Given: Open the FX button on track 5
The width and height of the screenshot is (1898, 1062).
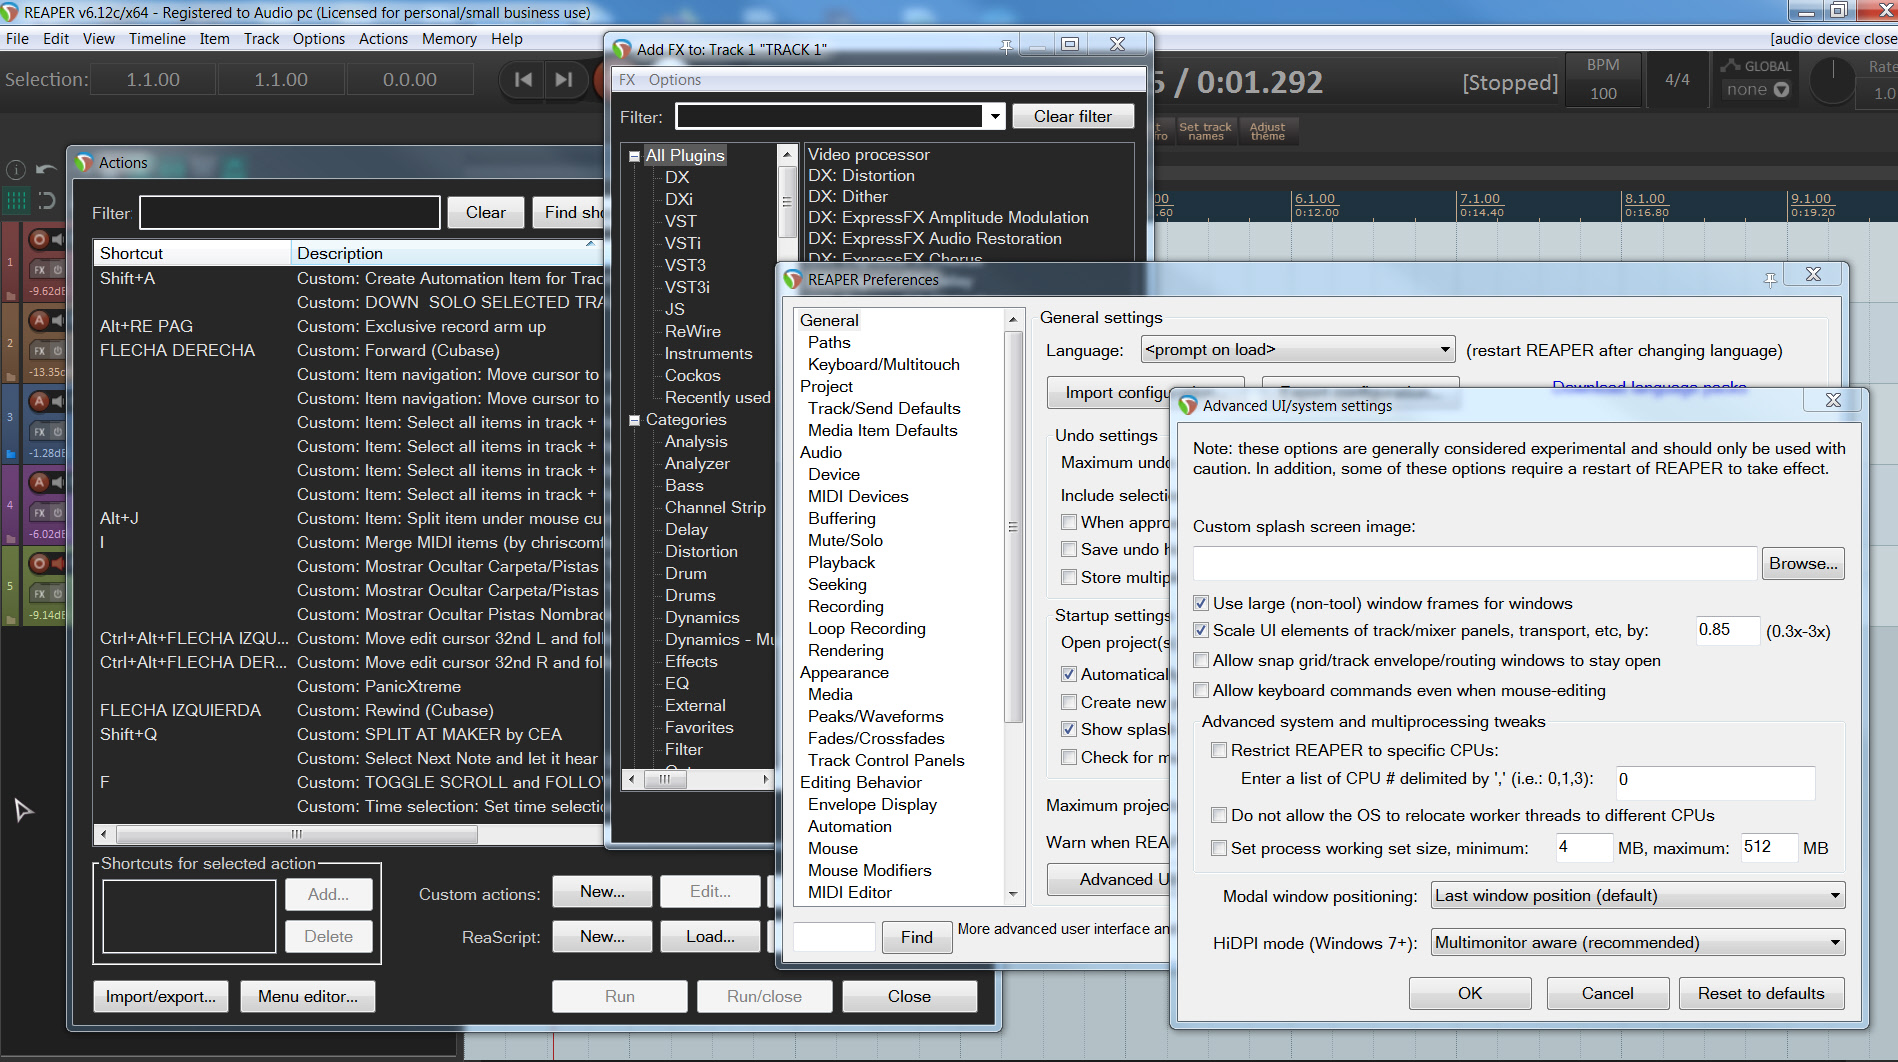Looking at the screenshot, I should coord(39,594).
